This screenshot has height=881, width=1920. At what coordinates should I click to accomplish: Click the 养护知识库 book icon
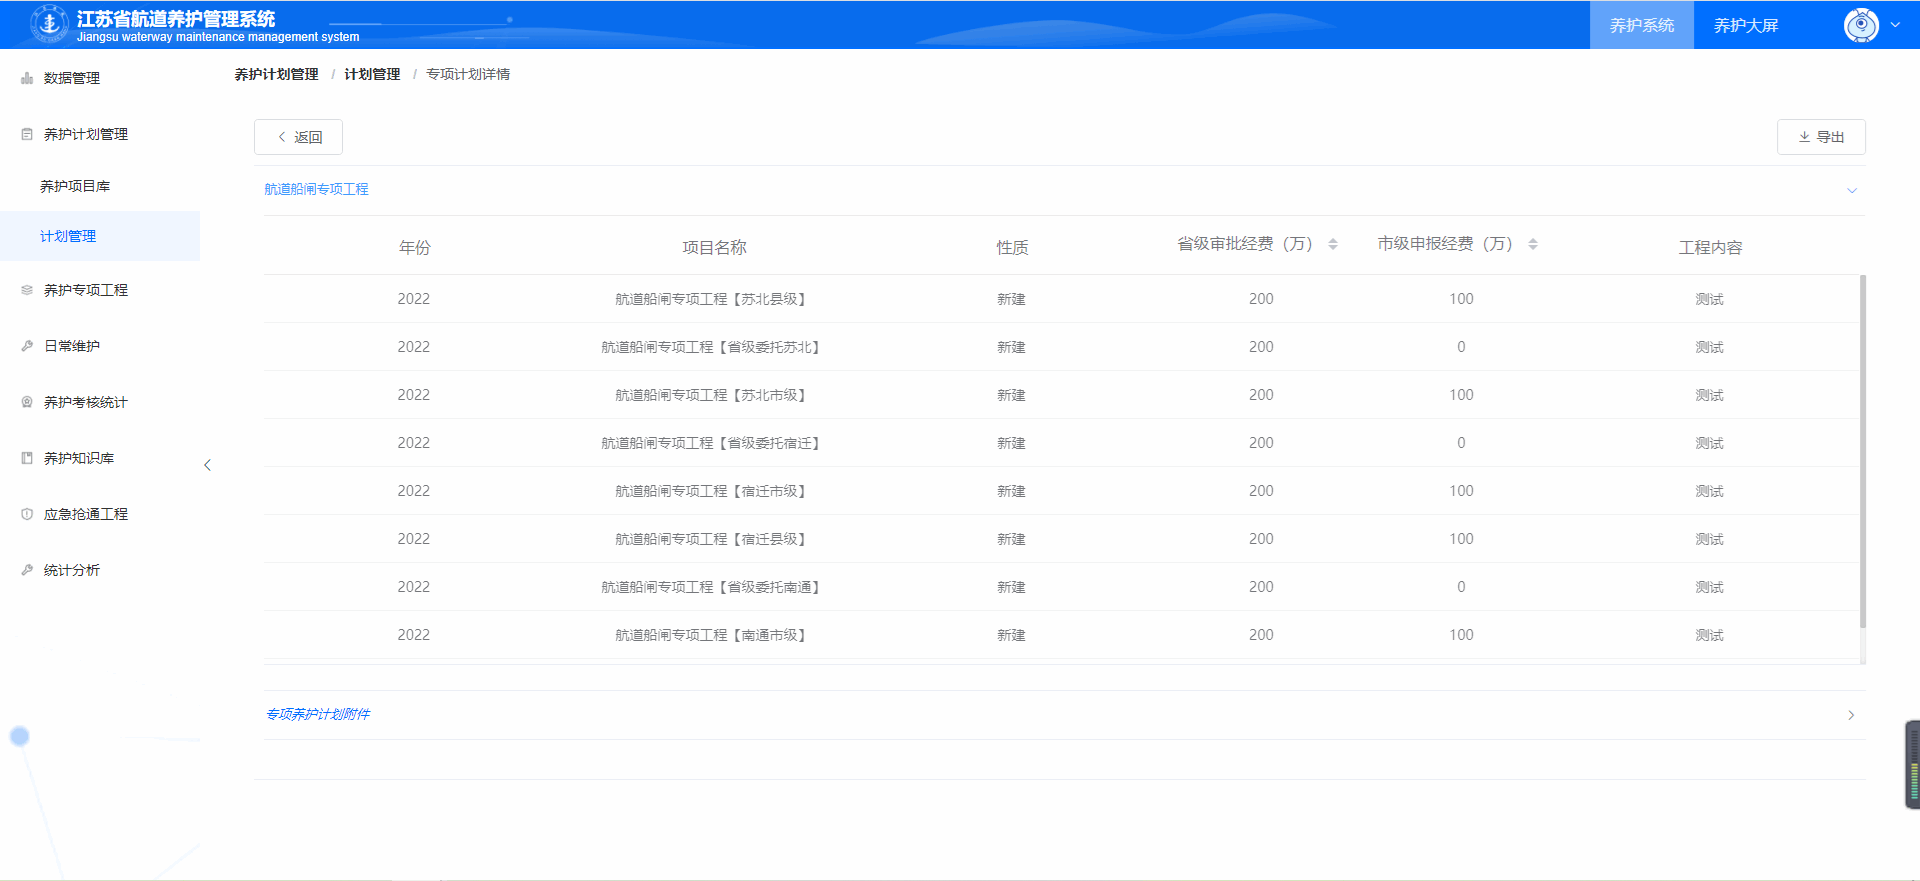click(27, 458)
